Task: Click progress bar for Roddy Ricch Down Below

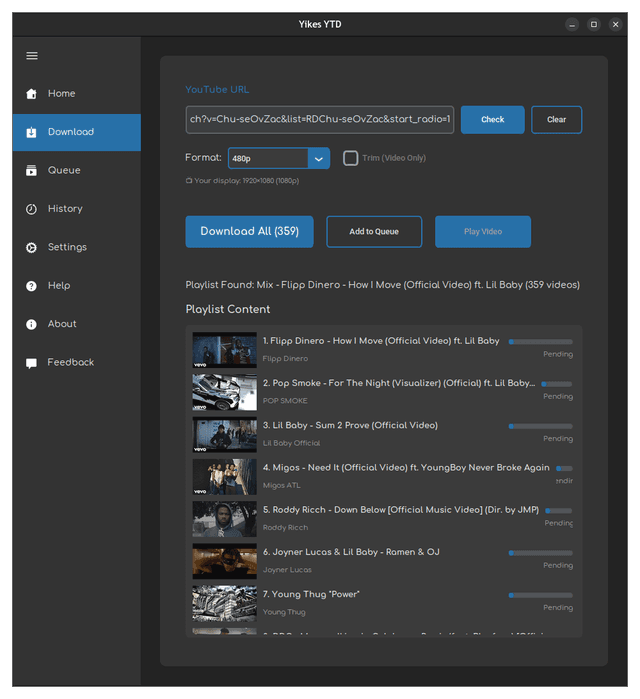Action: coord(559,511)
